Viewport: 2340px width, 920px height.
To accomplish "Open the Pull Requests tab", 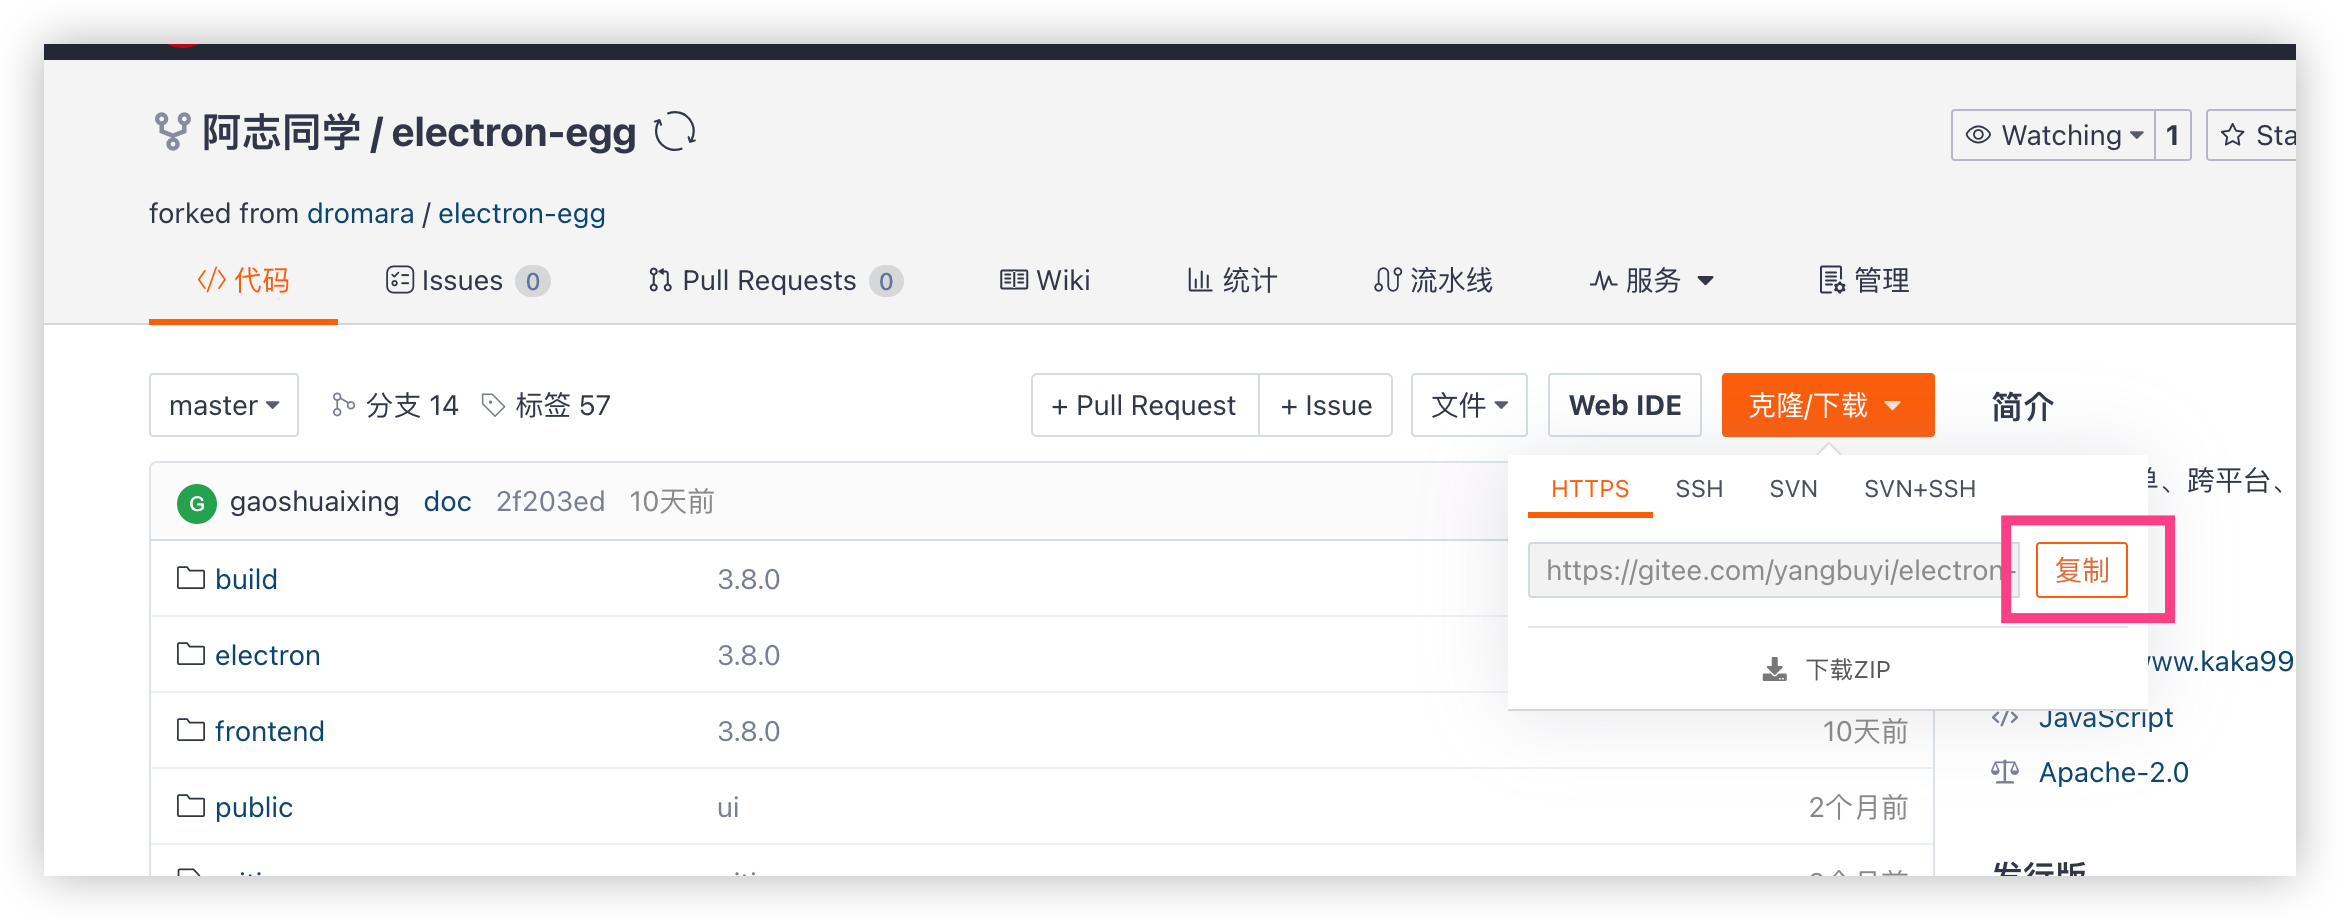I will pyautogui.click(x=775, y=280).
